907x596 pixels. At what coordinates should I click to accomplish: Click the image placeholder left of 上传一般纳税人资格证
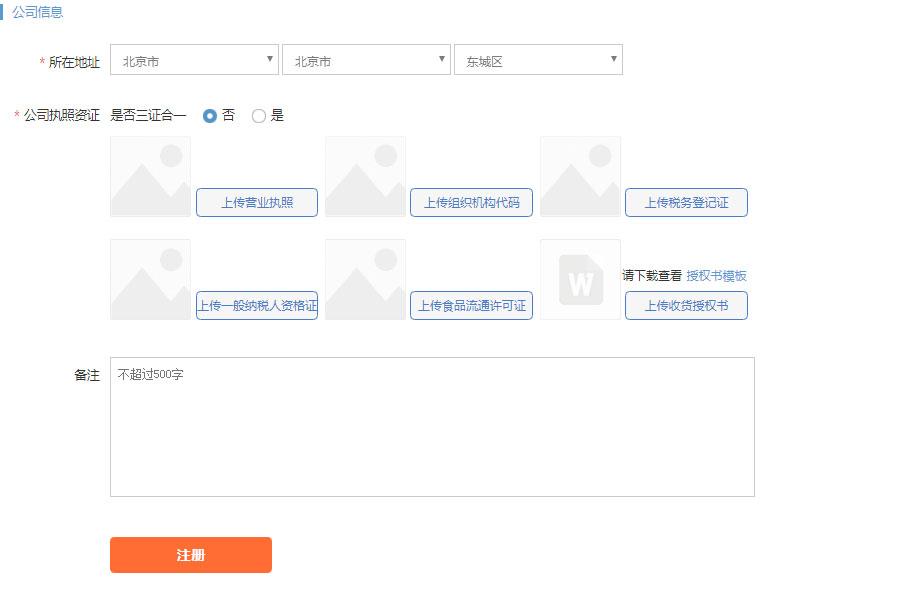coord(150,280)
